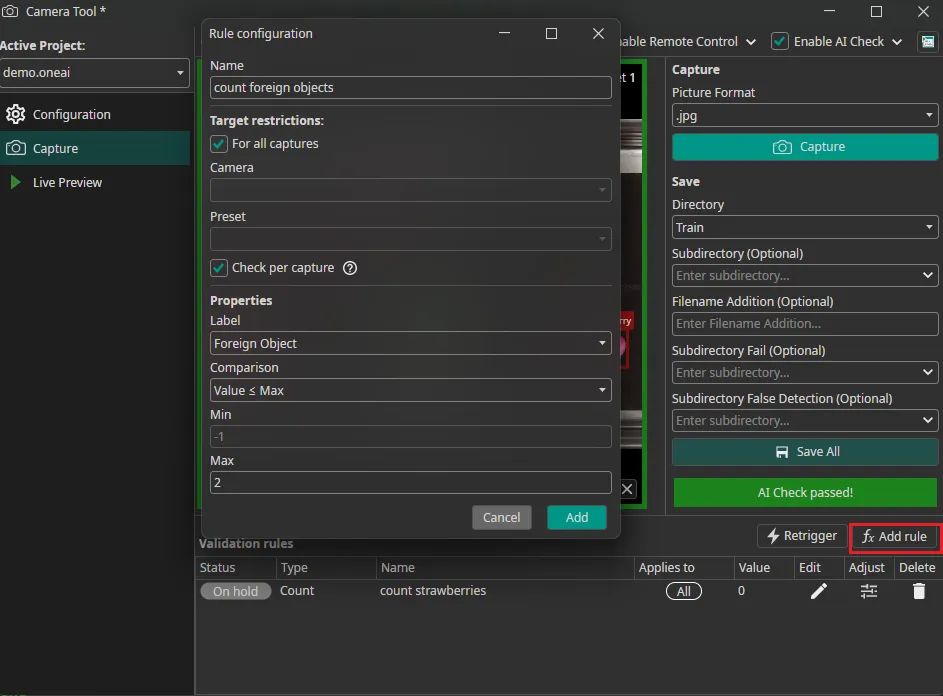
Task: Change the Comparison dropdown from Value ≤ Max
Action: point(410,390)
